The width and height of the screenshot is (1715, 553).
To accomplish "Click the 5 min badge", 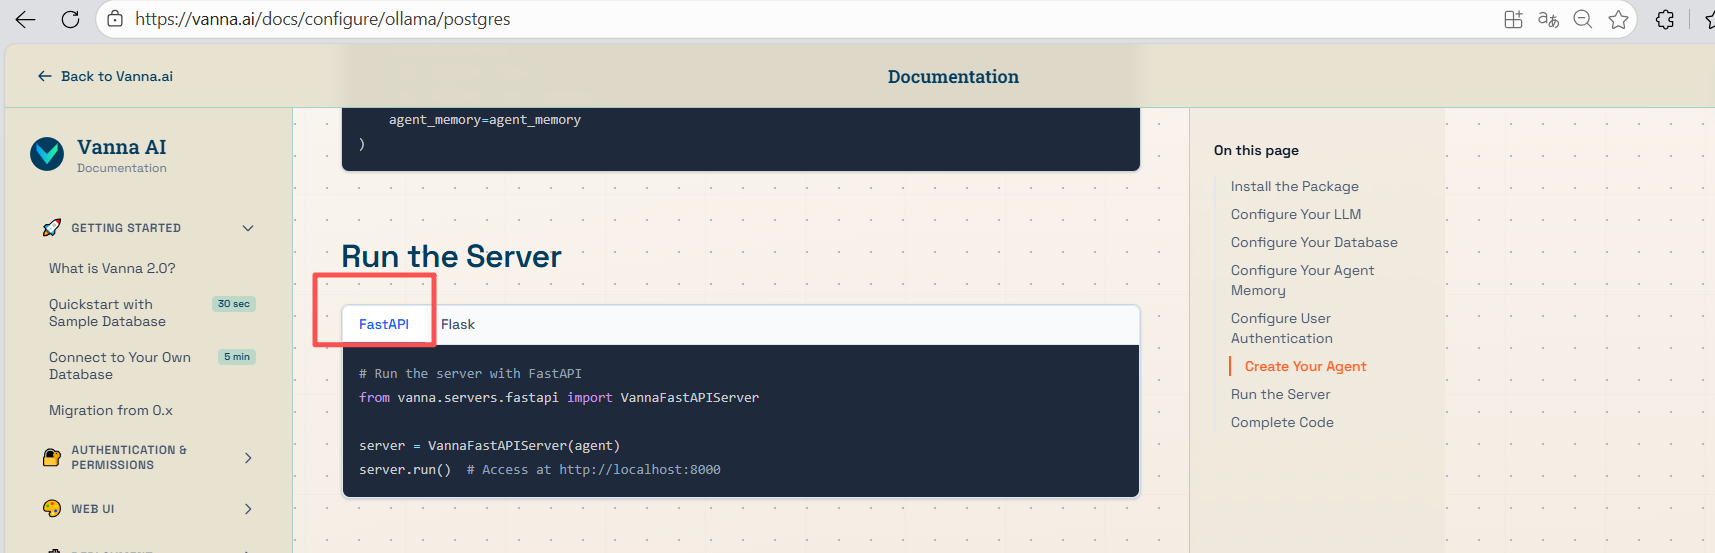I will point(237,357).
